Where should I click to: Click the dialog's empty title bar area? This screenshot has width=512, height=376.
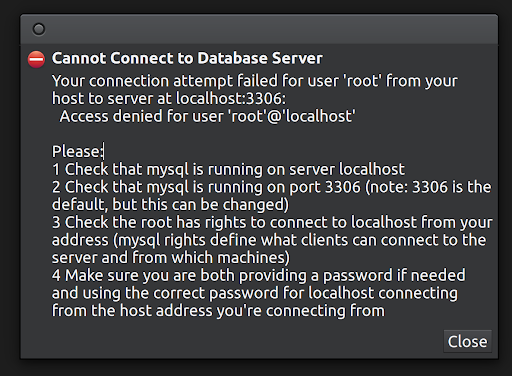[267, 29]
